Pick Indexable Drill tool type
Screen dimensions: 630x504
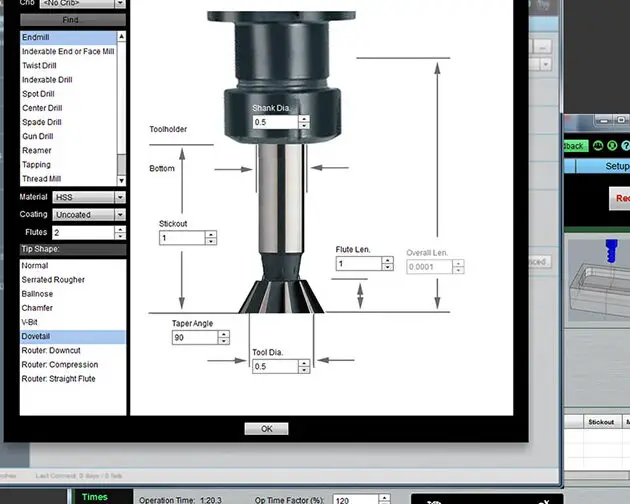click(68, 80)
